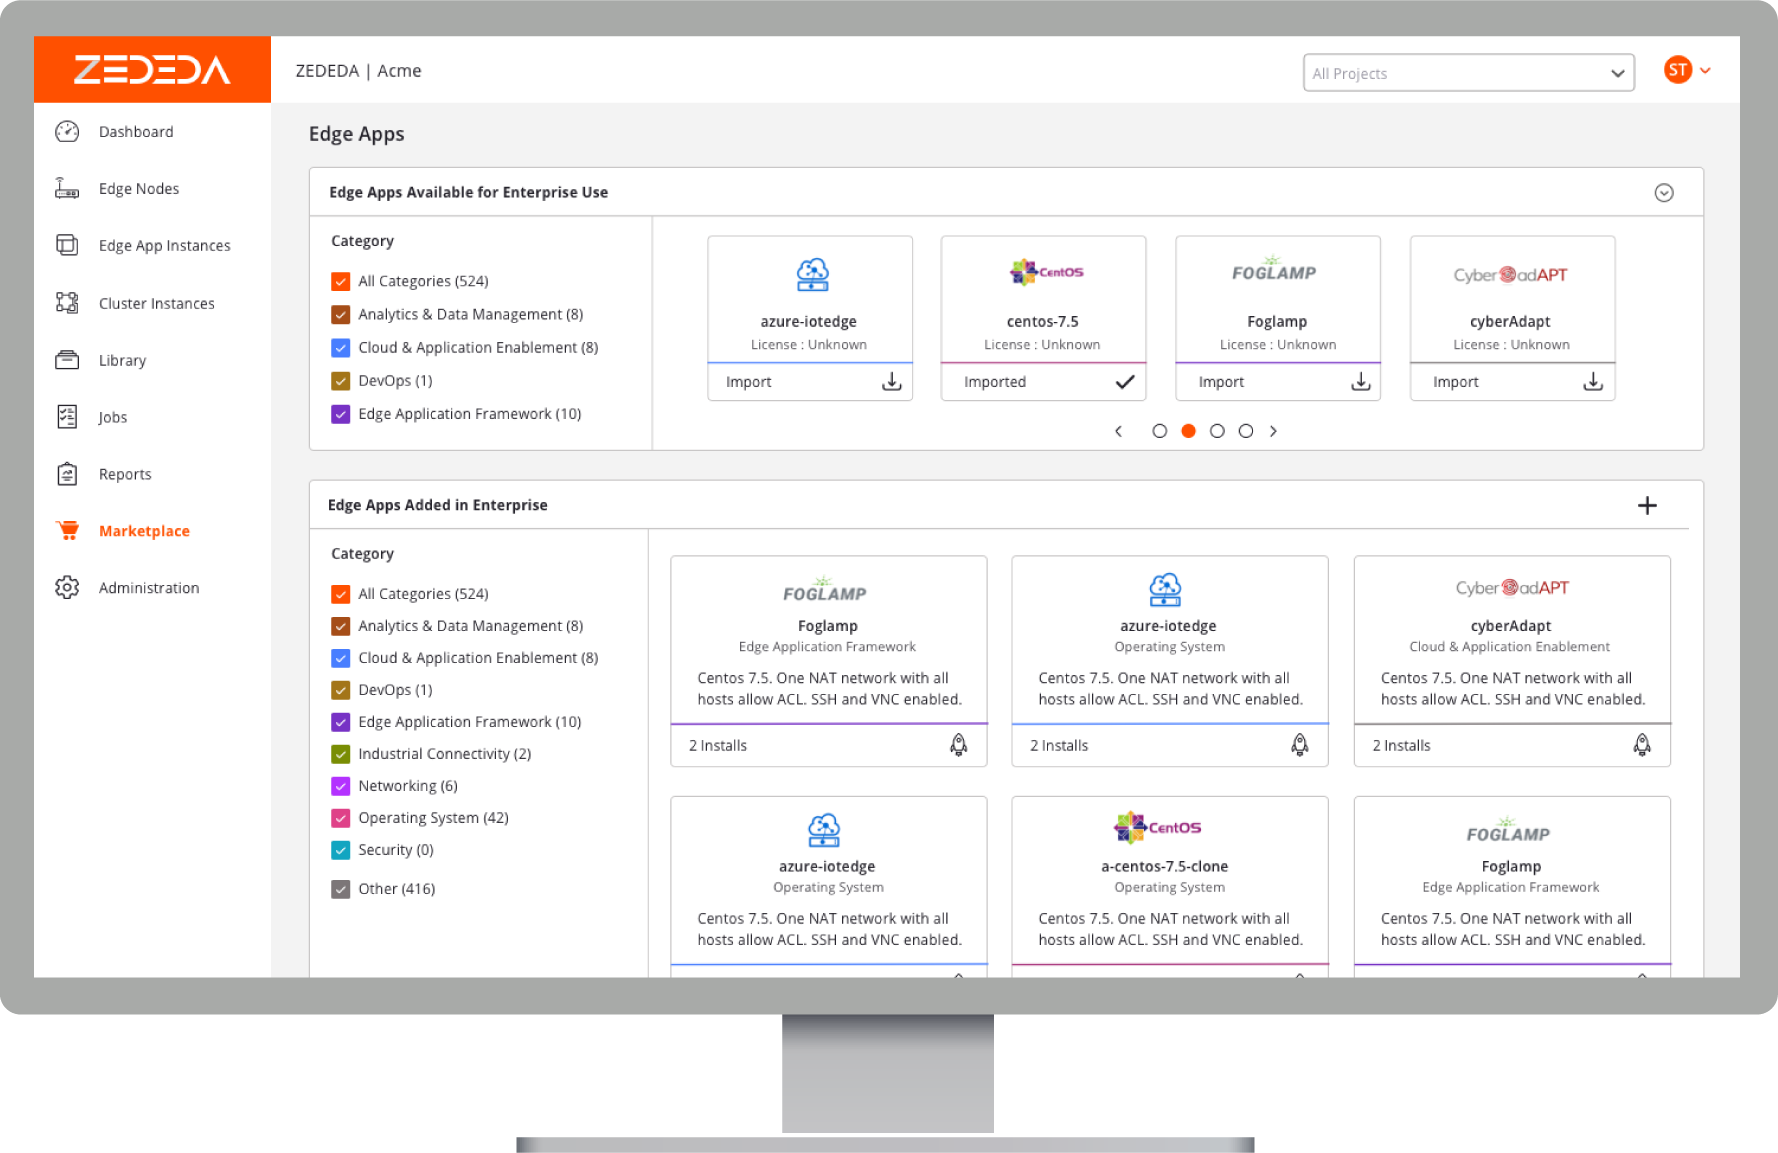Click the deploy rocket icon on Foglamp card

pyautogui.click(x=958, y=745)
